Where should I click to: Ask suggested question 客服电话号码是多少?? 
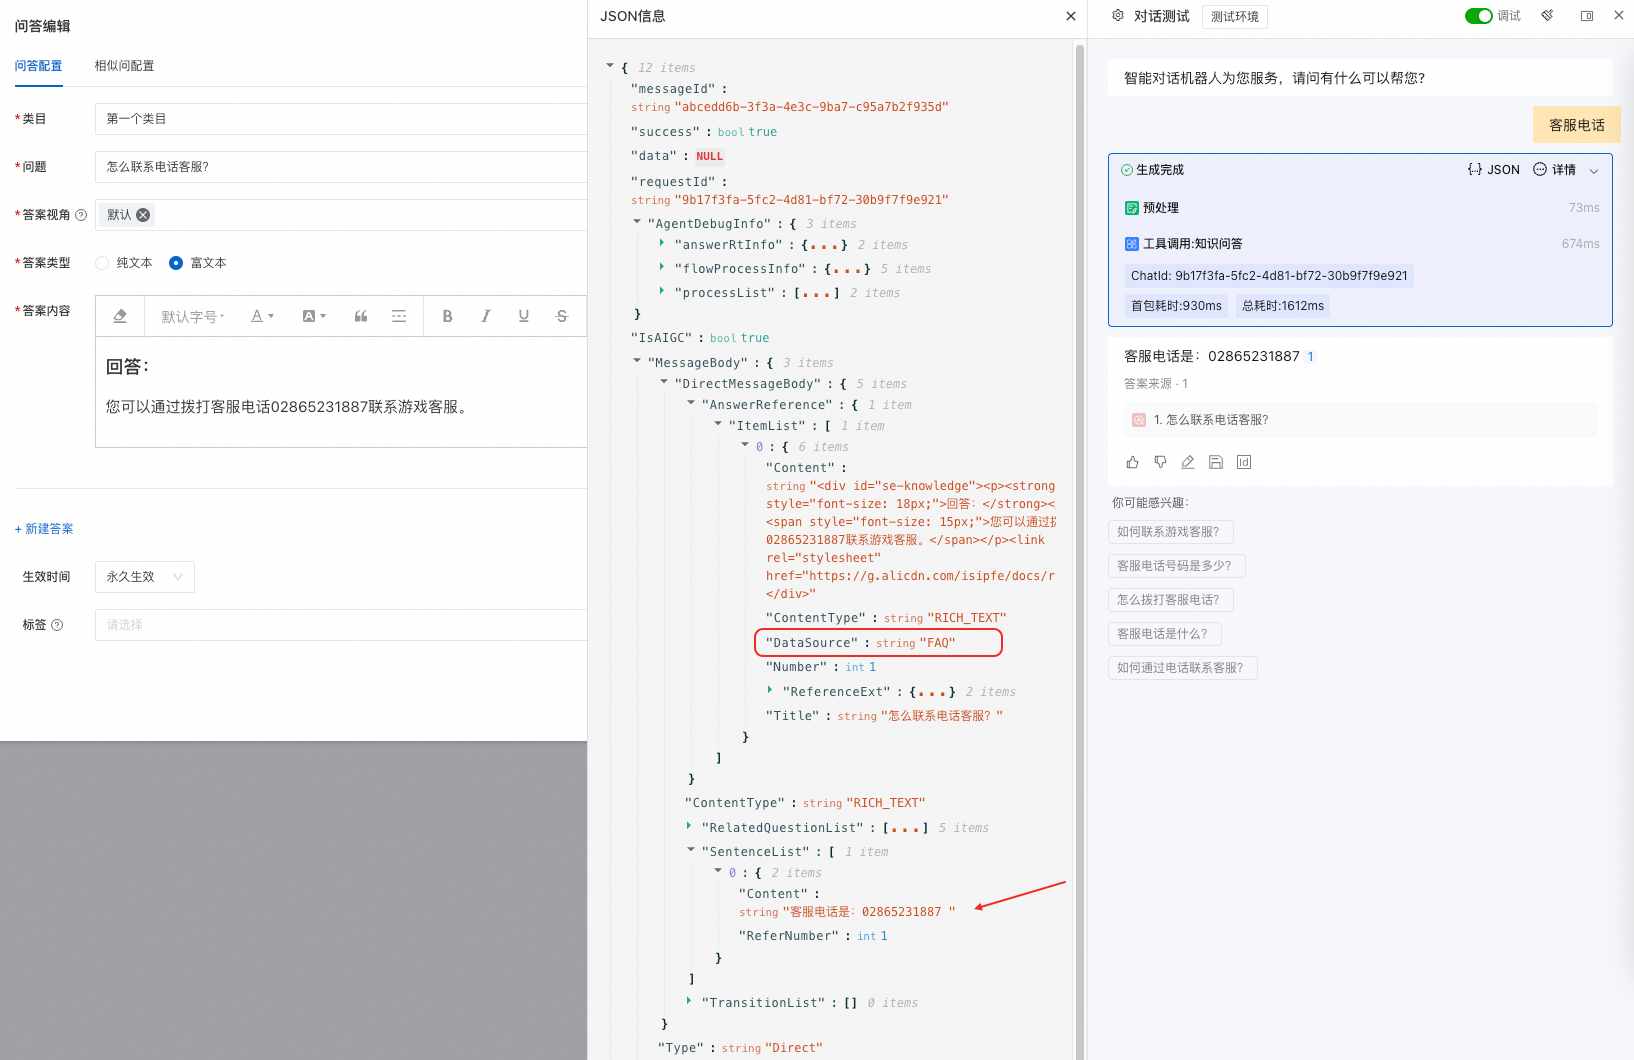(x=1177, y=566)
